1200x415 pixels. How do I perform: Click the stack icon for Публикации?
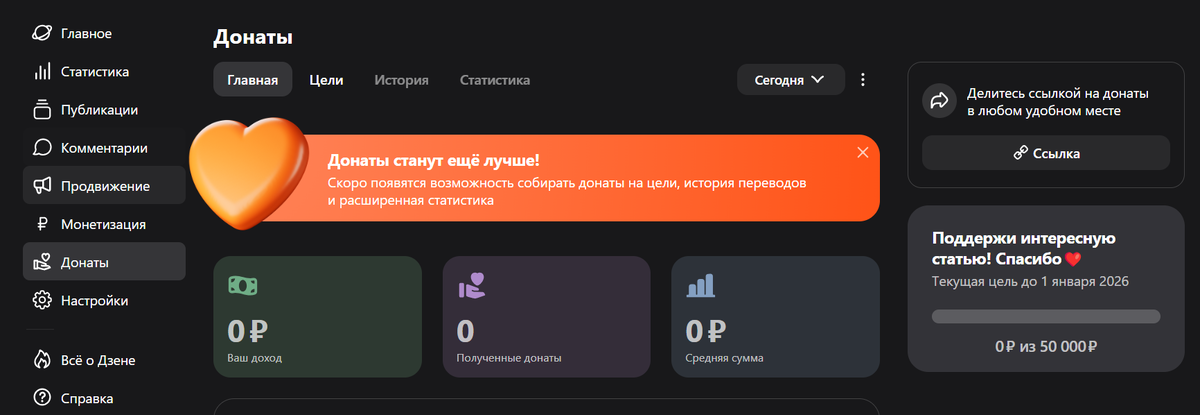point(42,110)
